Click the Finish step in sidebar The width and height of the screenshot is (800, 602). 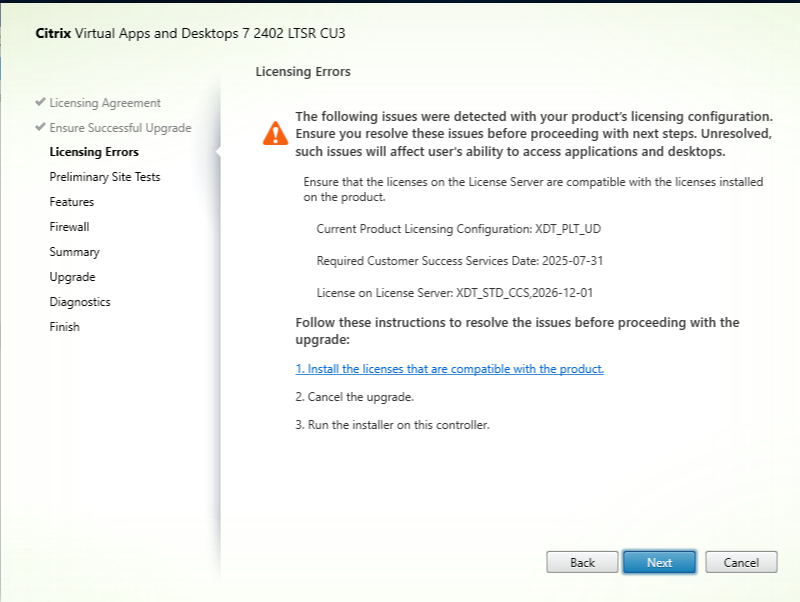(64, 327)
